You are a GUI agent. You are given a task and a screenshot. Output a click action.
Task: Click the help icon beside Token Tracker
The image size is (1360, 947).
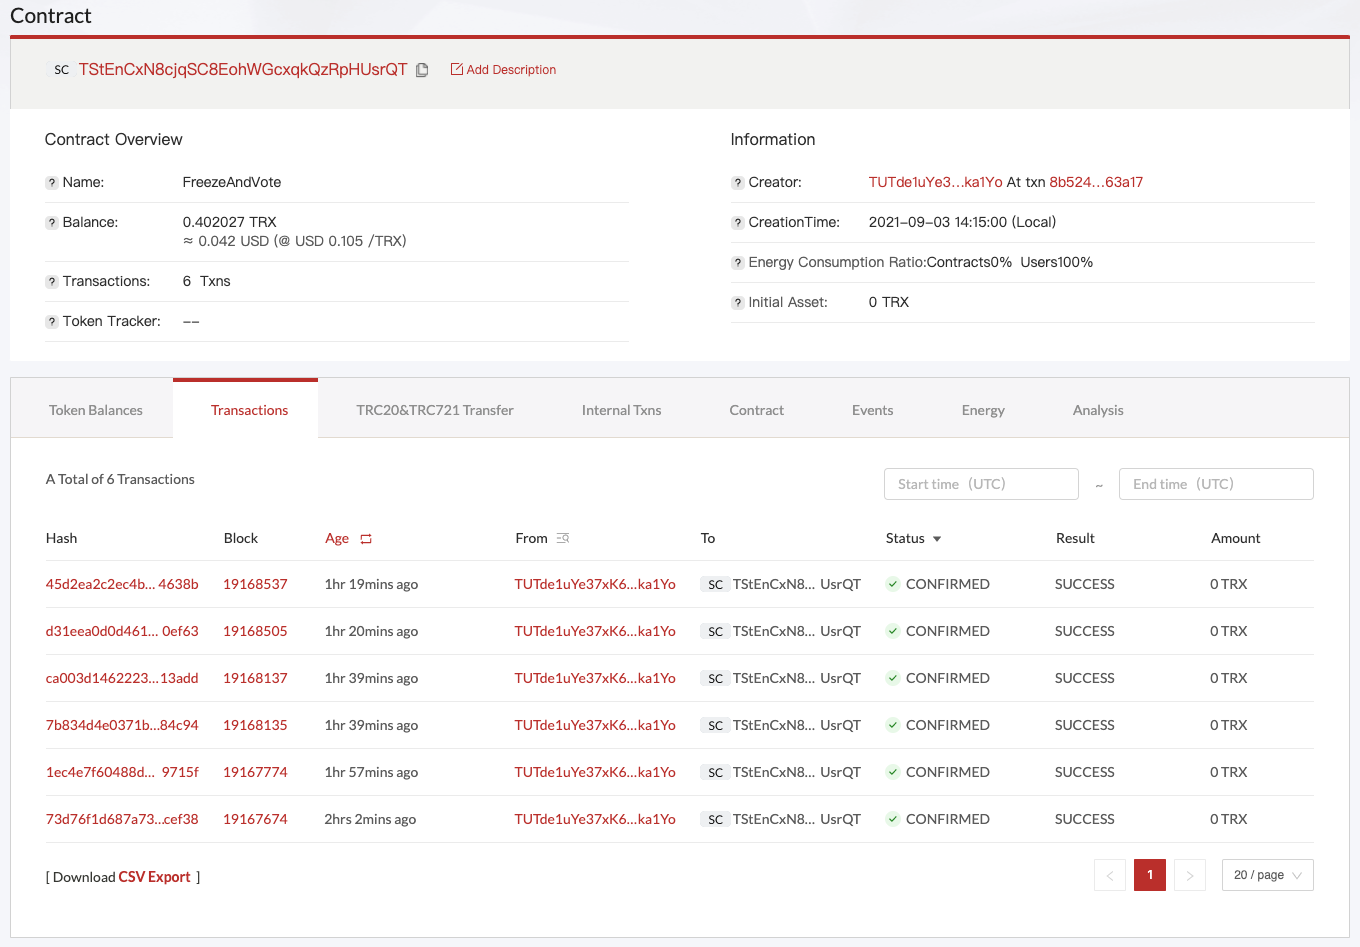tap(51, 321)
